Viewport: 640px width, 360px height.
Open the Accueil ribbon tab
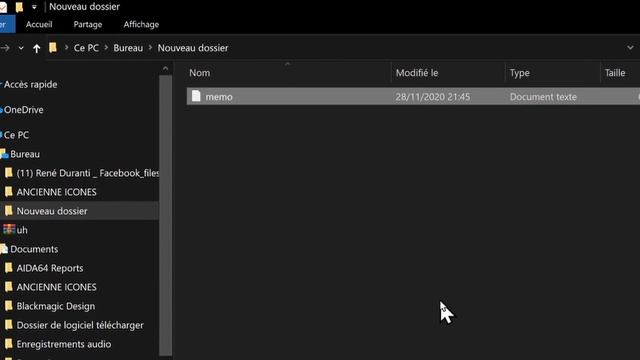point(39,24)
